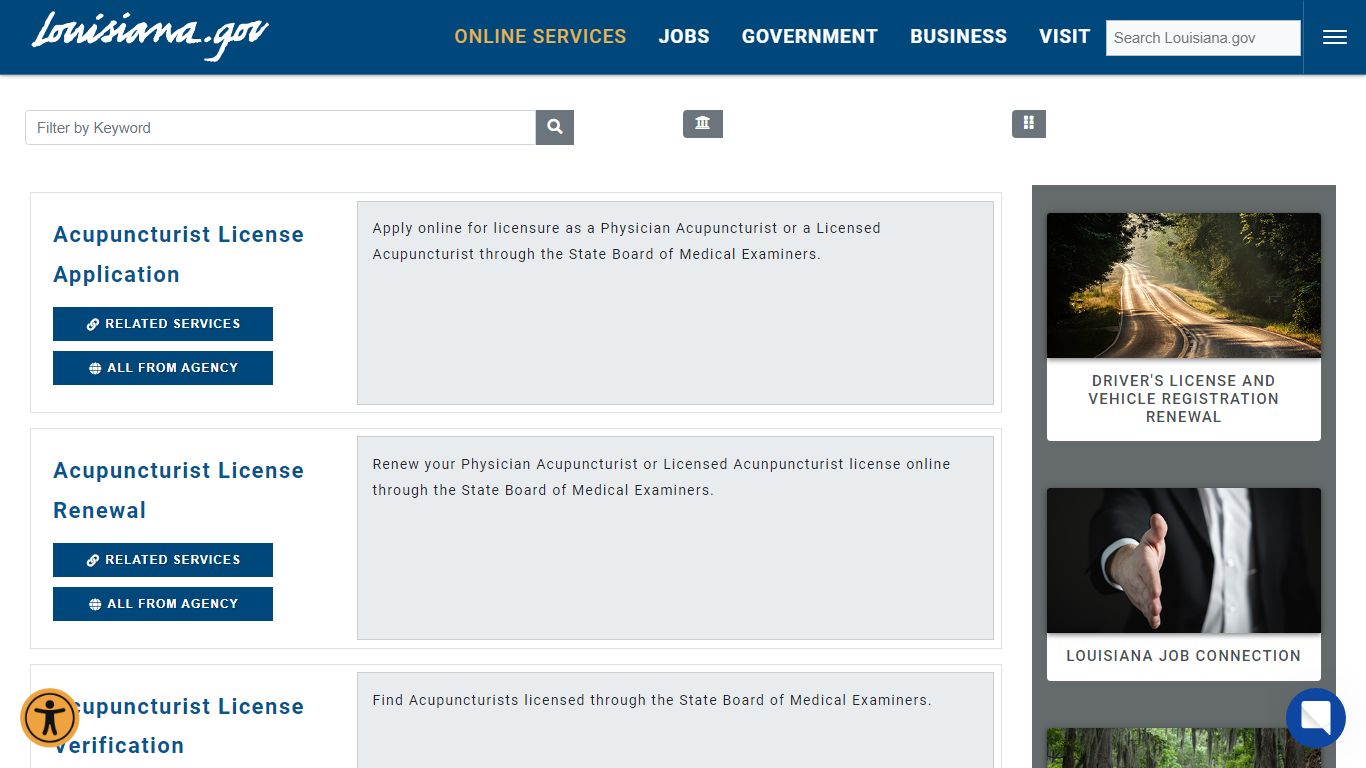This screenshot has height=768, width=1366.
Task: Click the Louisiana.gov logo
Action: coord(150,36)
